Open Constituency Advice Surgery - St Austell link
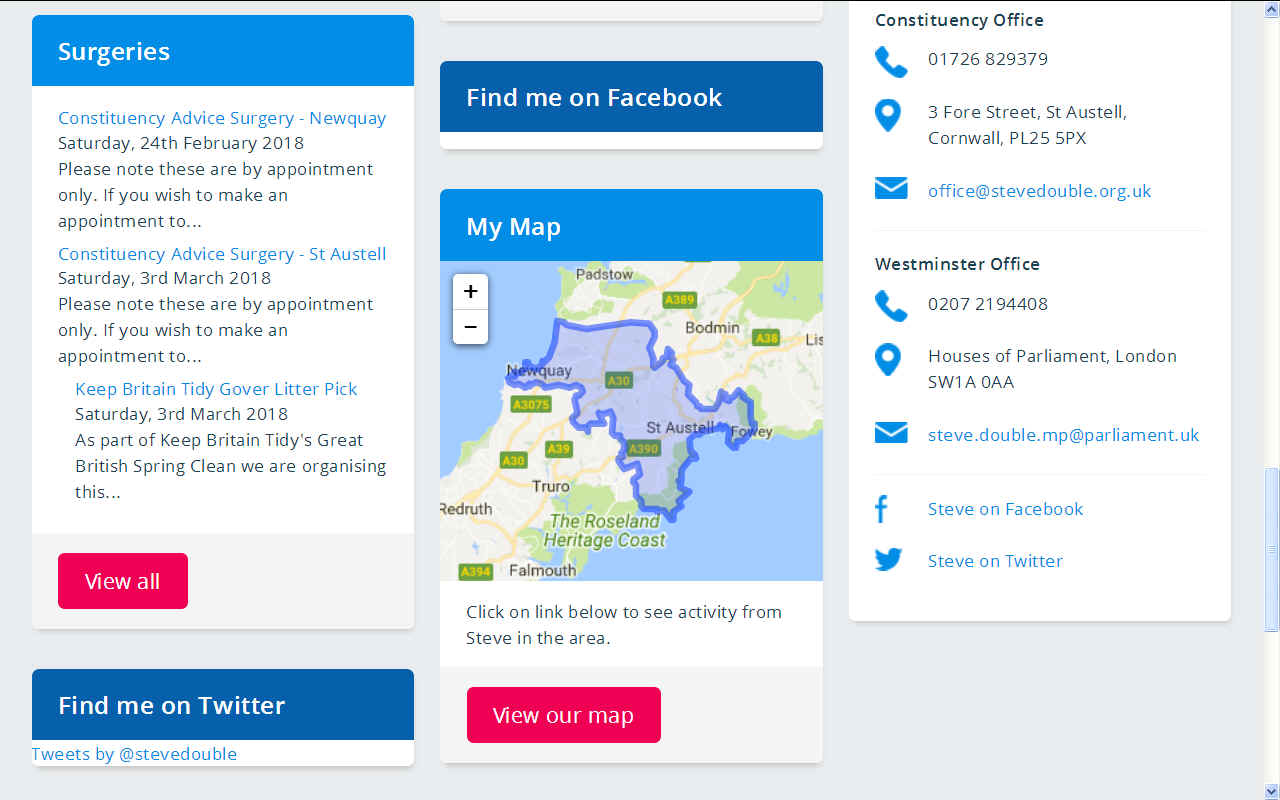Screen dimensions: 1280x800 pos(222,254)
